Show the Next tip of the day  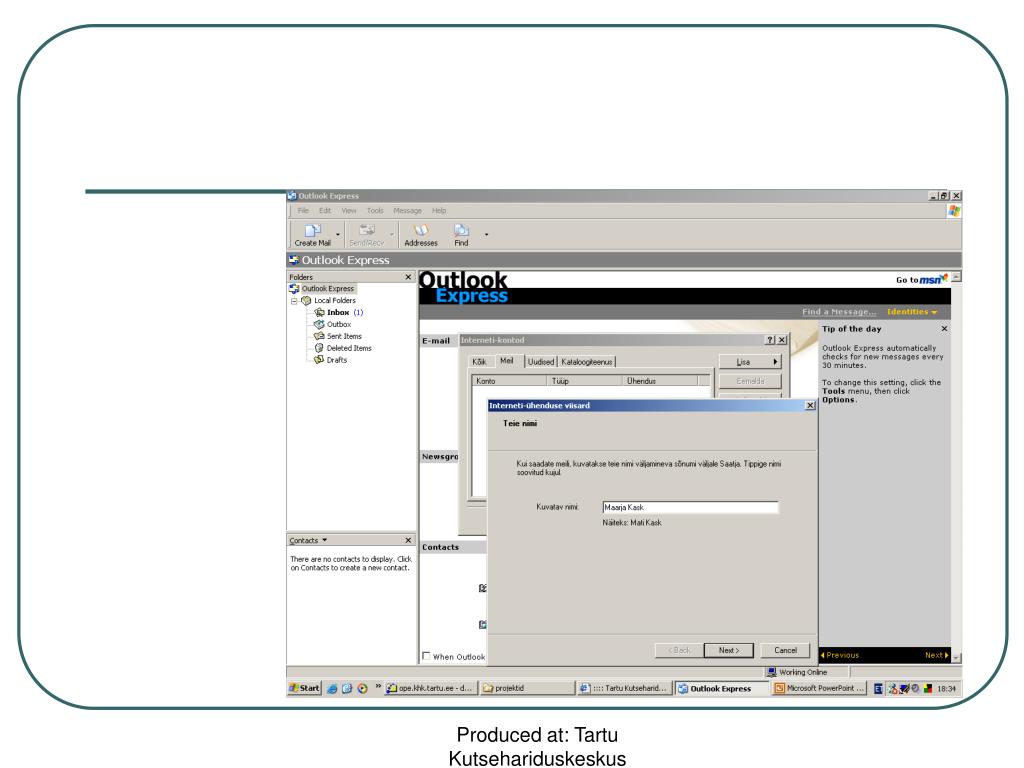[936, 655]
